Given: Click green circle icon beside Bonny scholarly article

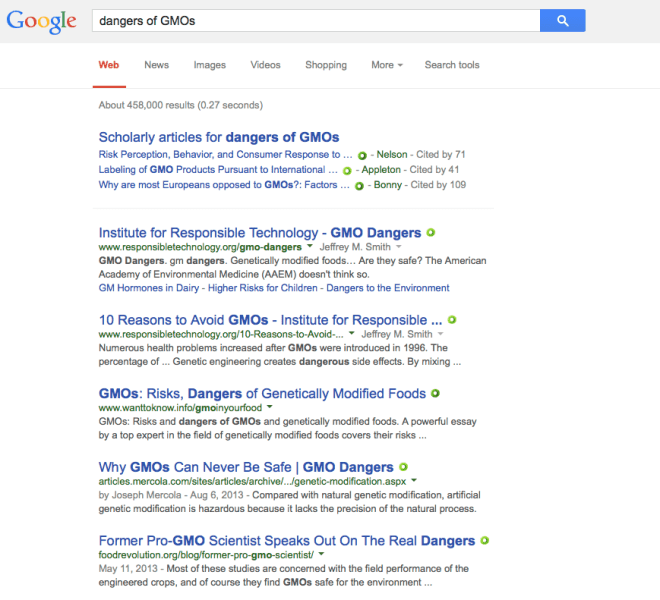Looking at the screenshot, I should point(359,186).
